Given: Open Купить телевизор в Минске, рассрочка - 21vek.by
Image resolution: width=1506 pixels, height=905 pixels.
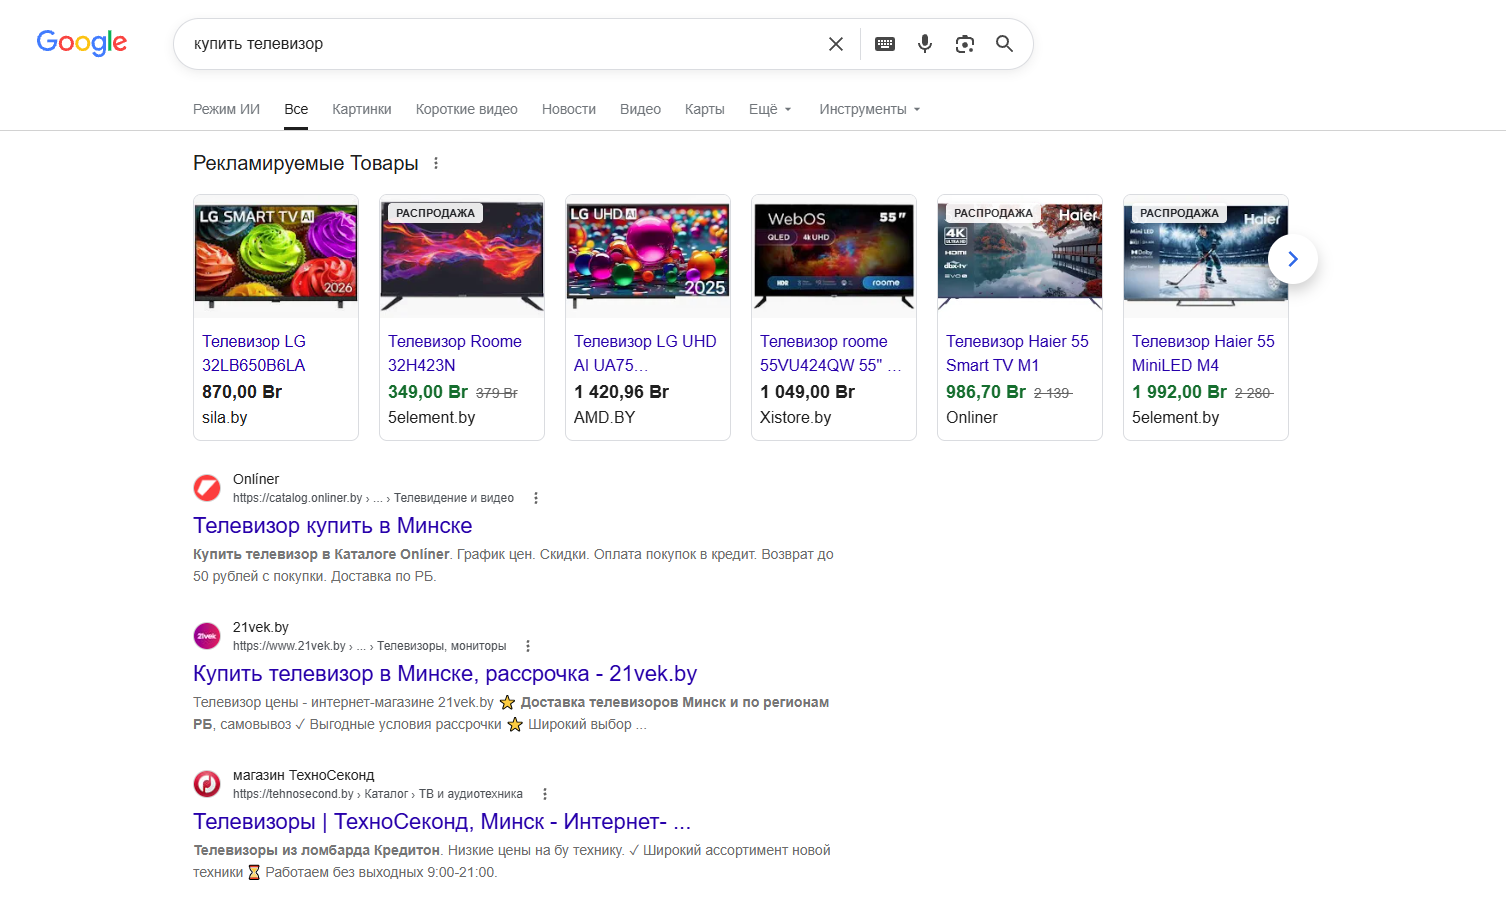Looking at the screenshot, I should (x=445, y=674).
